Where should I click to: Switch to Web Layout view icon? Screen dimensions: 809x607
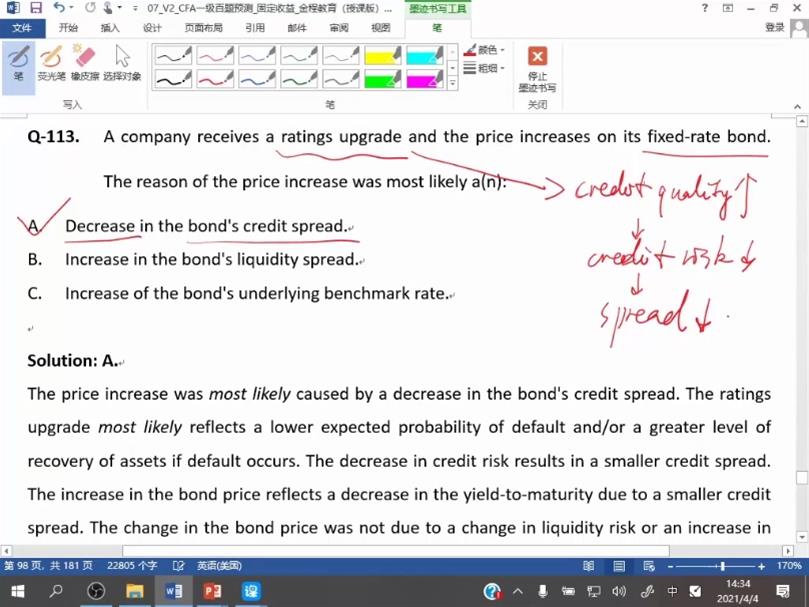click(x=649, y=566)
